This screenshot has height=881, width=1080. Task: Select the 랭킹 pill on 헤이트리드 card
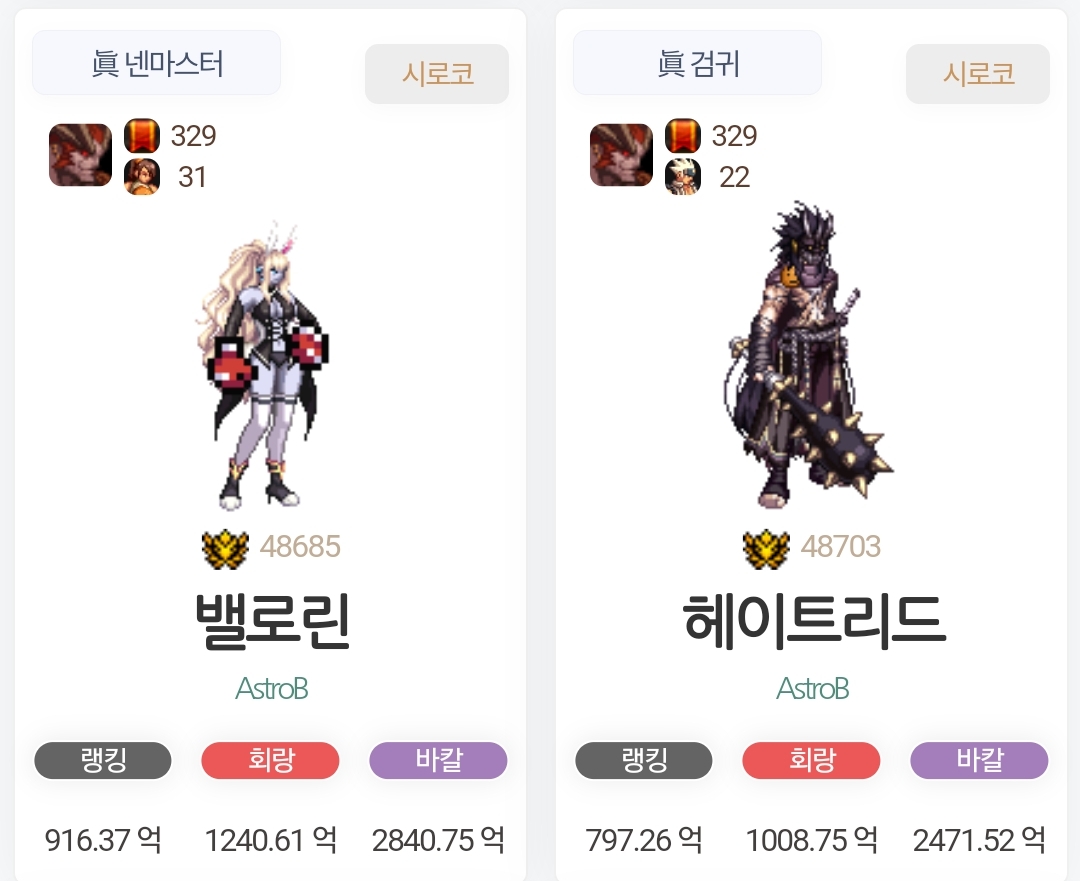(x=643, y=760)
